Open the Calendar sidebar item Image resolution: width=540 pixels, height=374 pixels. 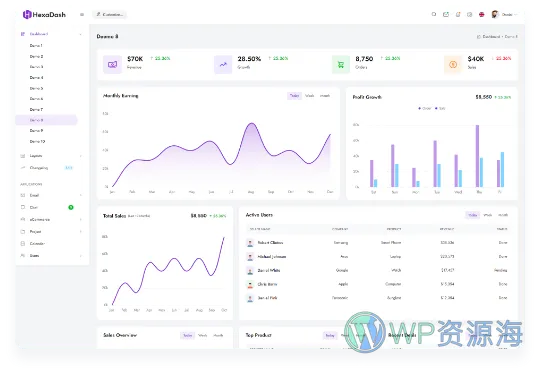(37, 243)
